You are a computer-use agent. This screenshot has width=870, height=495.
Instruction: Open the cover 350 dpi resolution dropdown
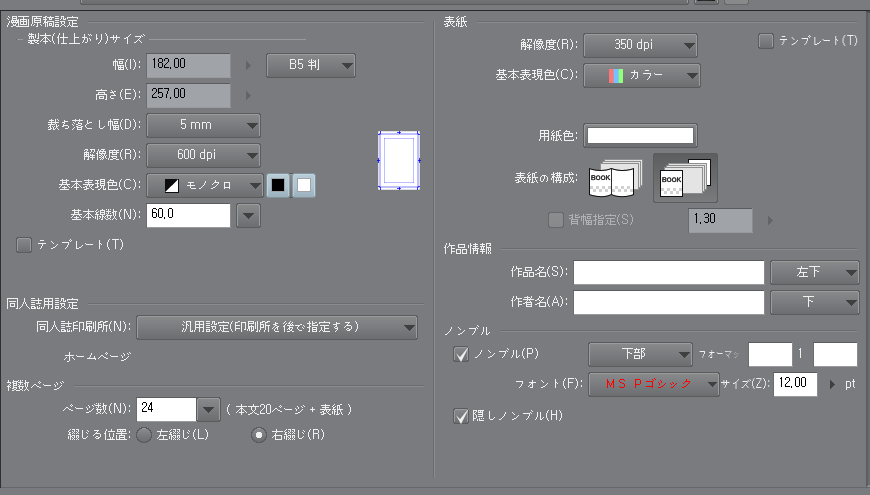tap(640, 46)
